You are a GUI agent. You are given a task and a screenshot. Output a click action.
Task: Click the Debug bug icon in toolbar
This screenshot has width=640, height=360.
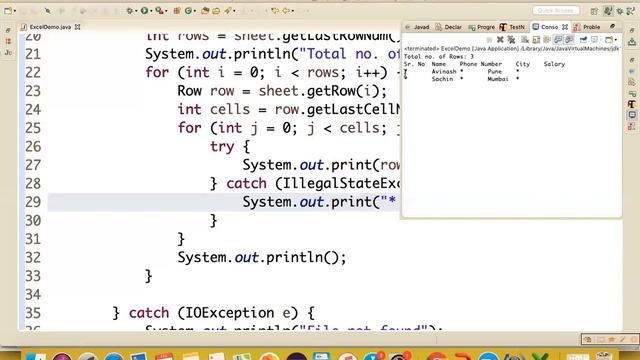(x=130, y=11)
